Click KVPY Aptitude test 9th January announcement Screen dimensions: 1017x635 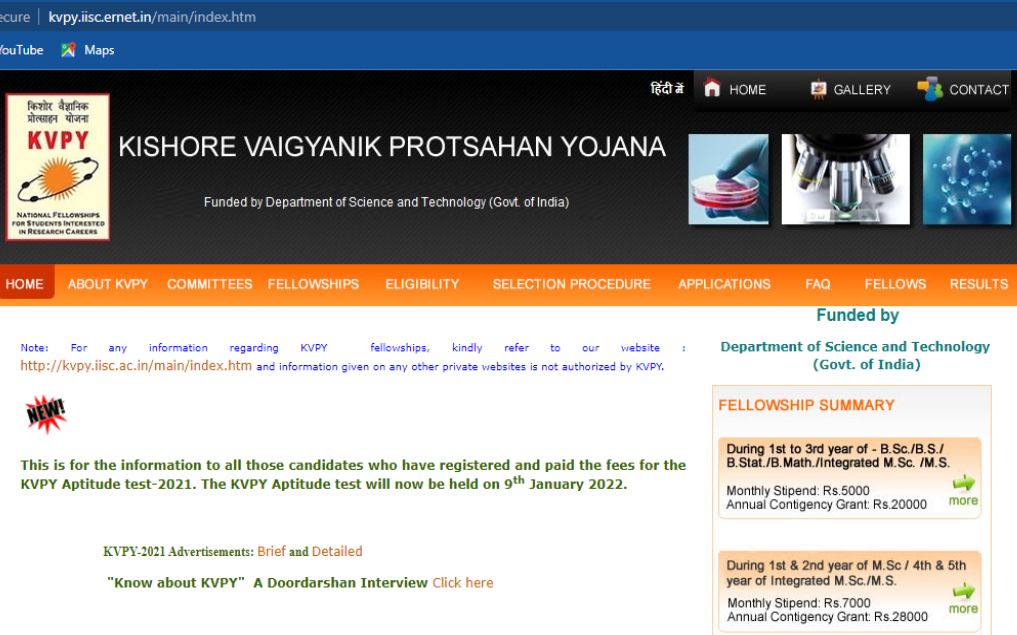pyautogui.click(x=353, y=474)
